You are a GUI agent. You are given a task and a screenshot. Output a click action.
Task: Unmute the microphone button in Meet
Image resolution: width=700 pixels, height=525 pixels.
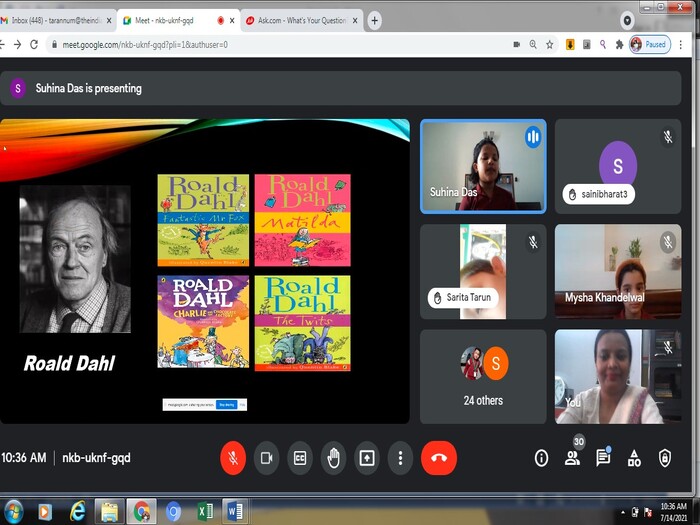[x=233, y=458]
